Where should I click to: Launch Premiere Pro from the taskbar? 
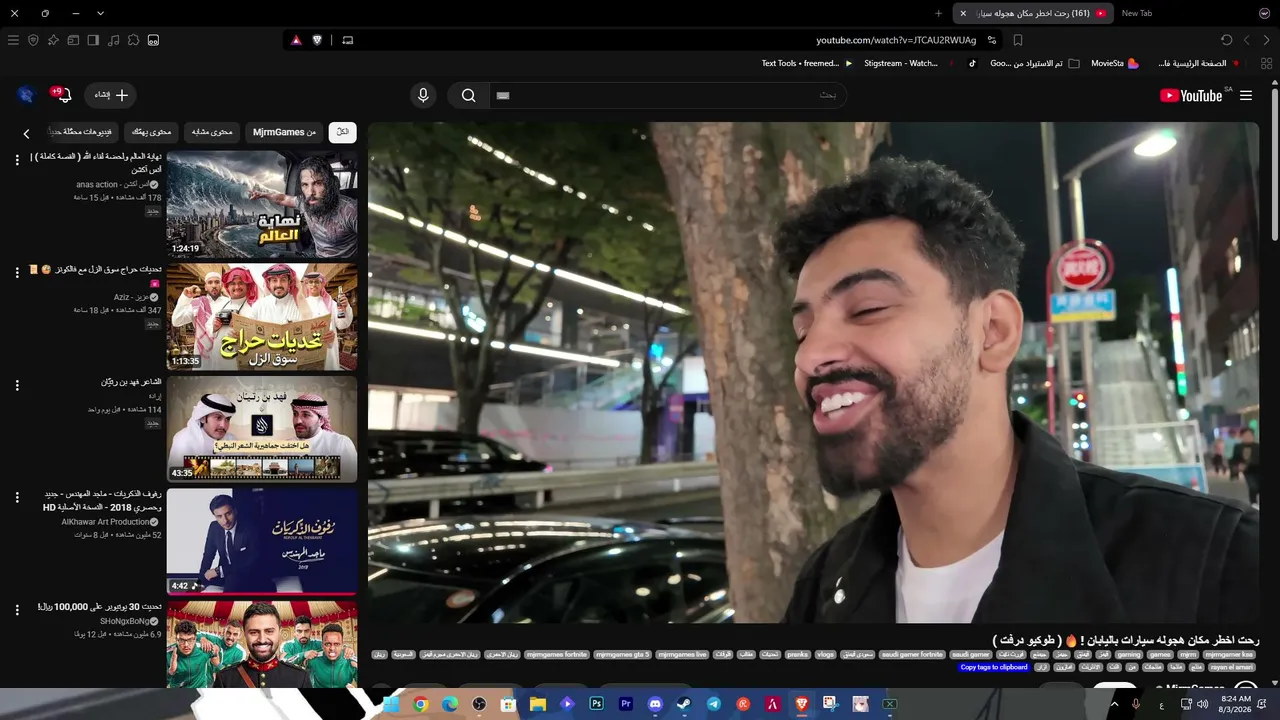(x=626, y=704)
